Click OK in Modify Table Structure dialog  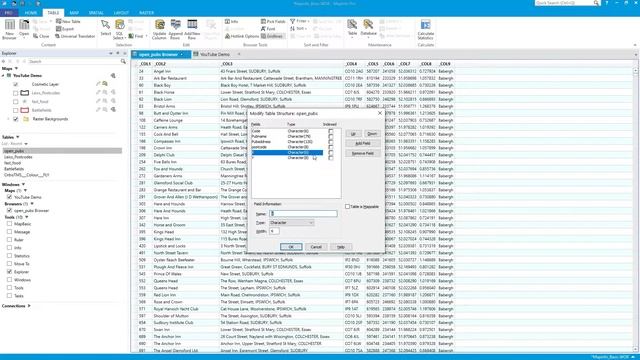tap(291, 247)
